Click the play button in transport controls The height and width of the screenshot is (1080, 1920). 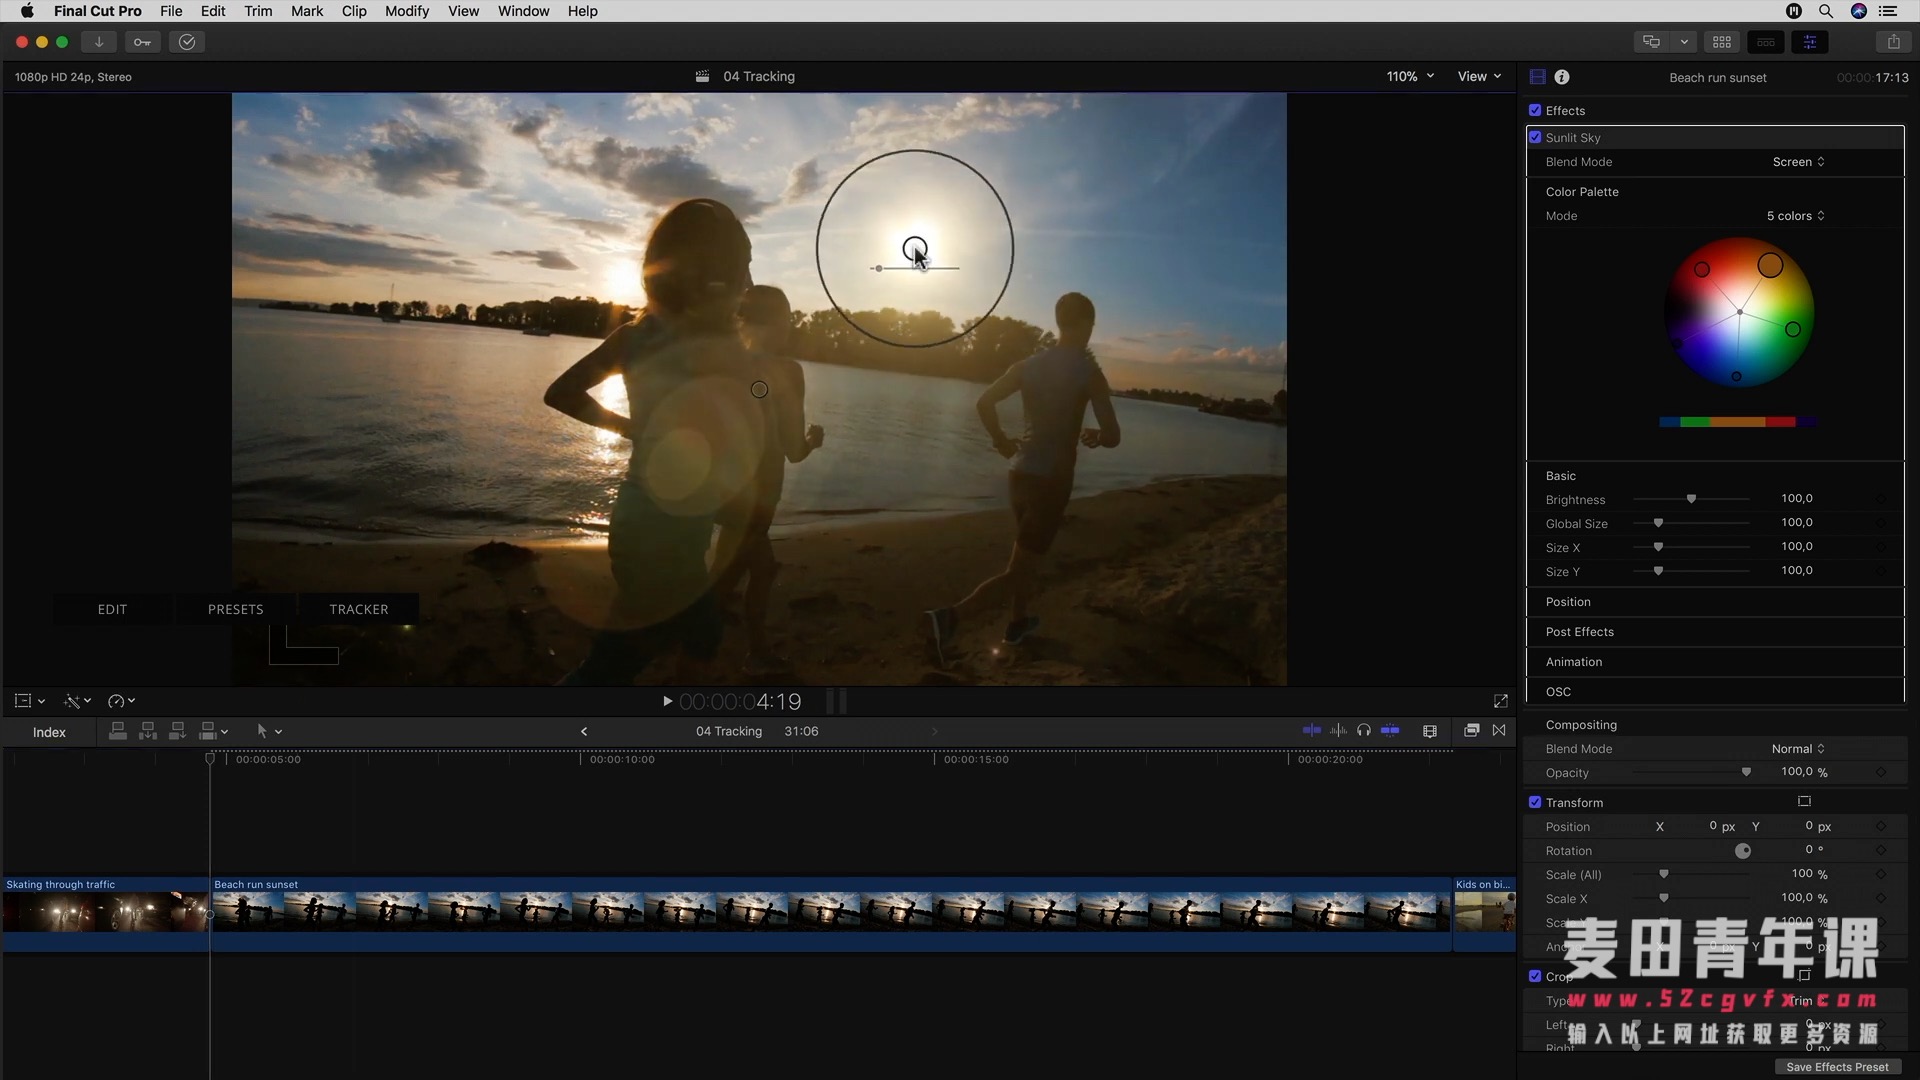(x=666, y=700)
